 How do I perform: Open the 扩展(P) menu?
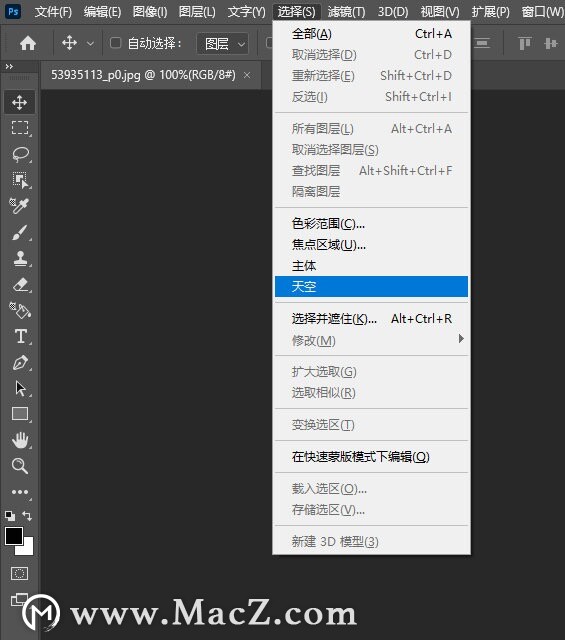click(490, 12)
